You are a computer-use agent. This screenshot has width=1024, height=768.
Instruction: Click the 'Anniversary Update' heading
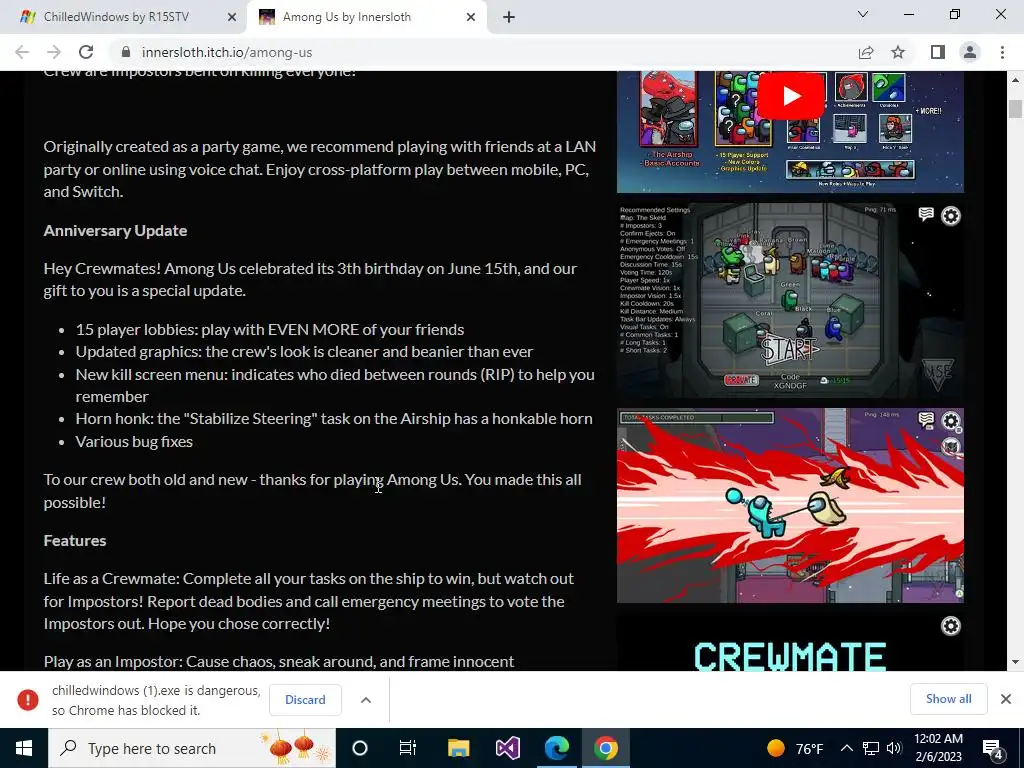[116, 231]
